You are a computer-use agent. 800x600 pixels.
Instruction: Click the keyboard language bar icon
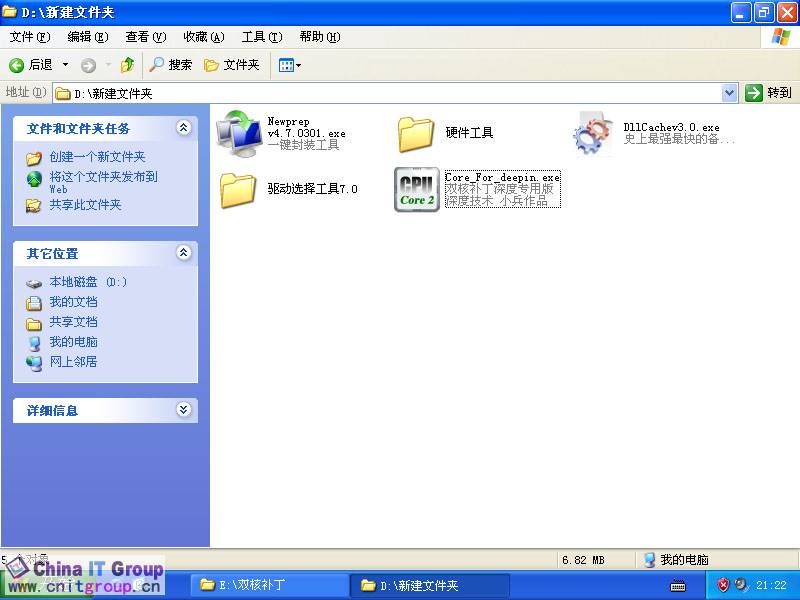click(x=678, y=586)
